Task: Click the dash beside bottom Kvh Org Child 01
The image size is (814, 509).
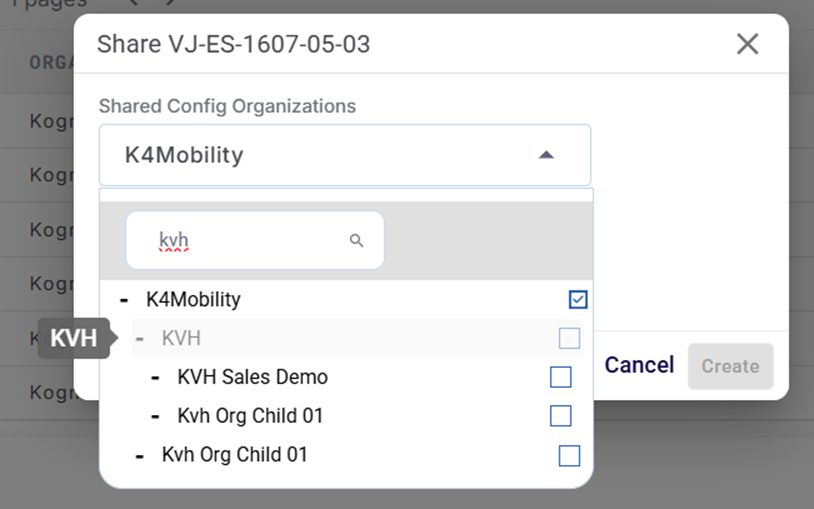Action: (x=140, y=455)
